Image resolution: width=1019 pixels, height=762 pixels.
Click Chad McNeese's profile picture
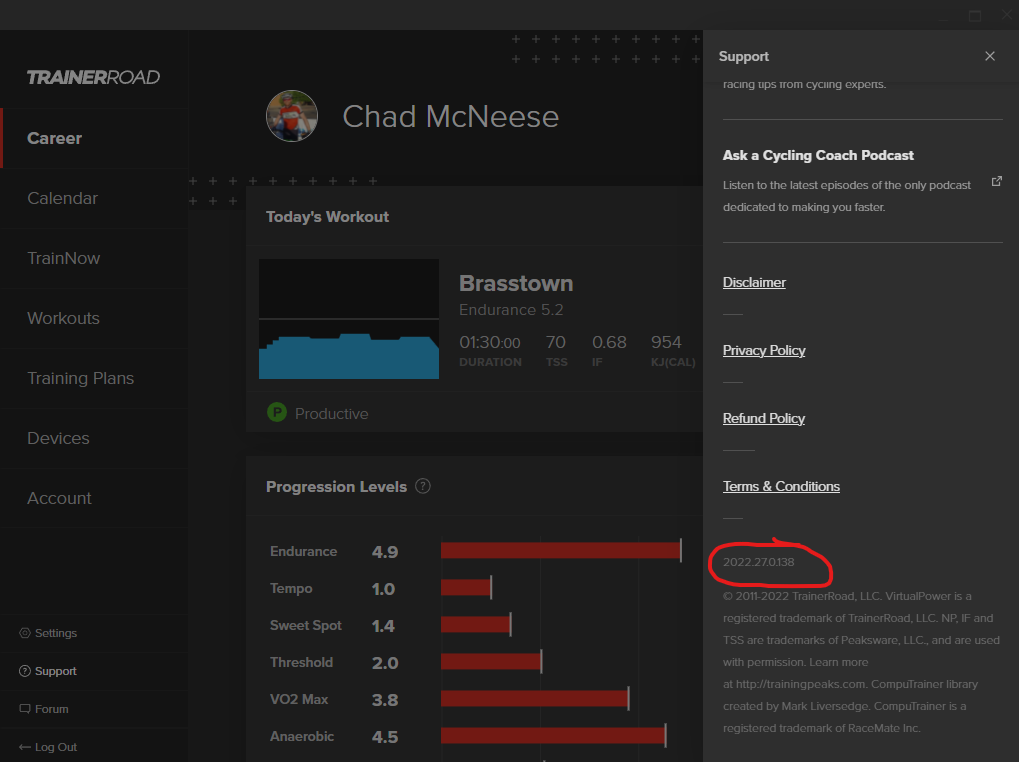coord(292,116)
